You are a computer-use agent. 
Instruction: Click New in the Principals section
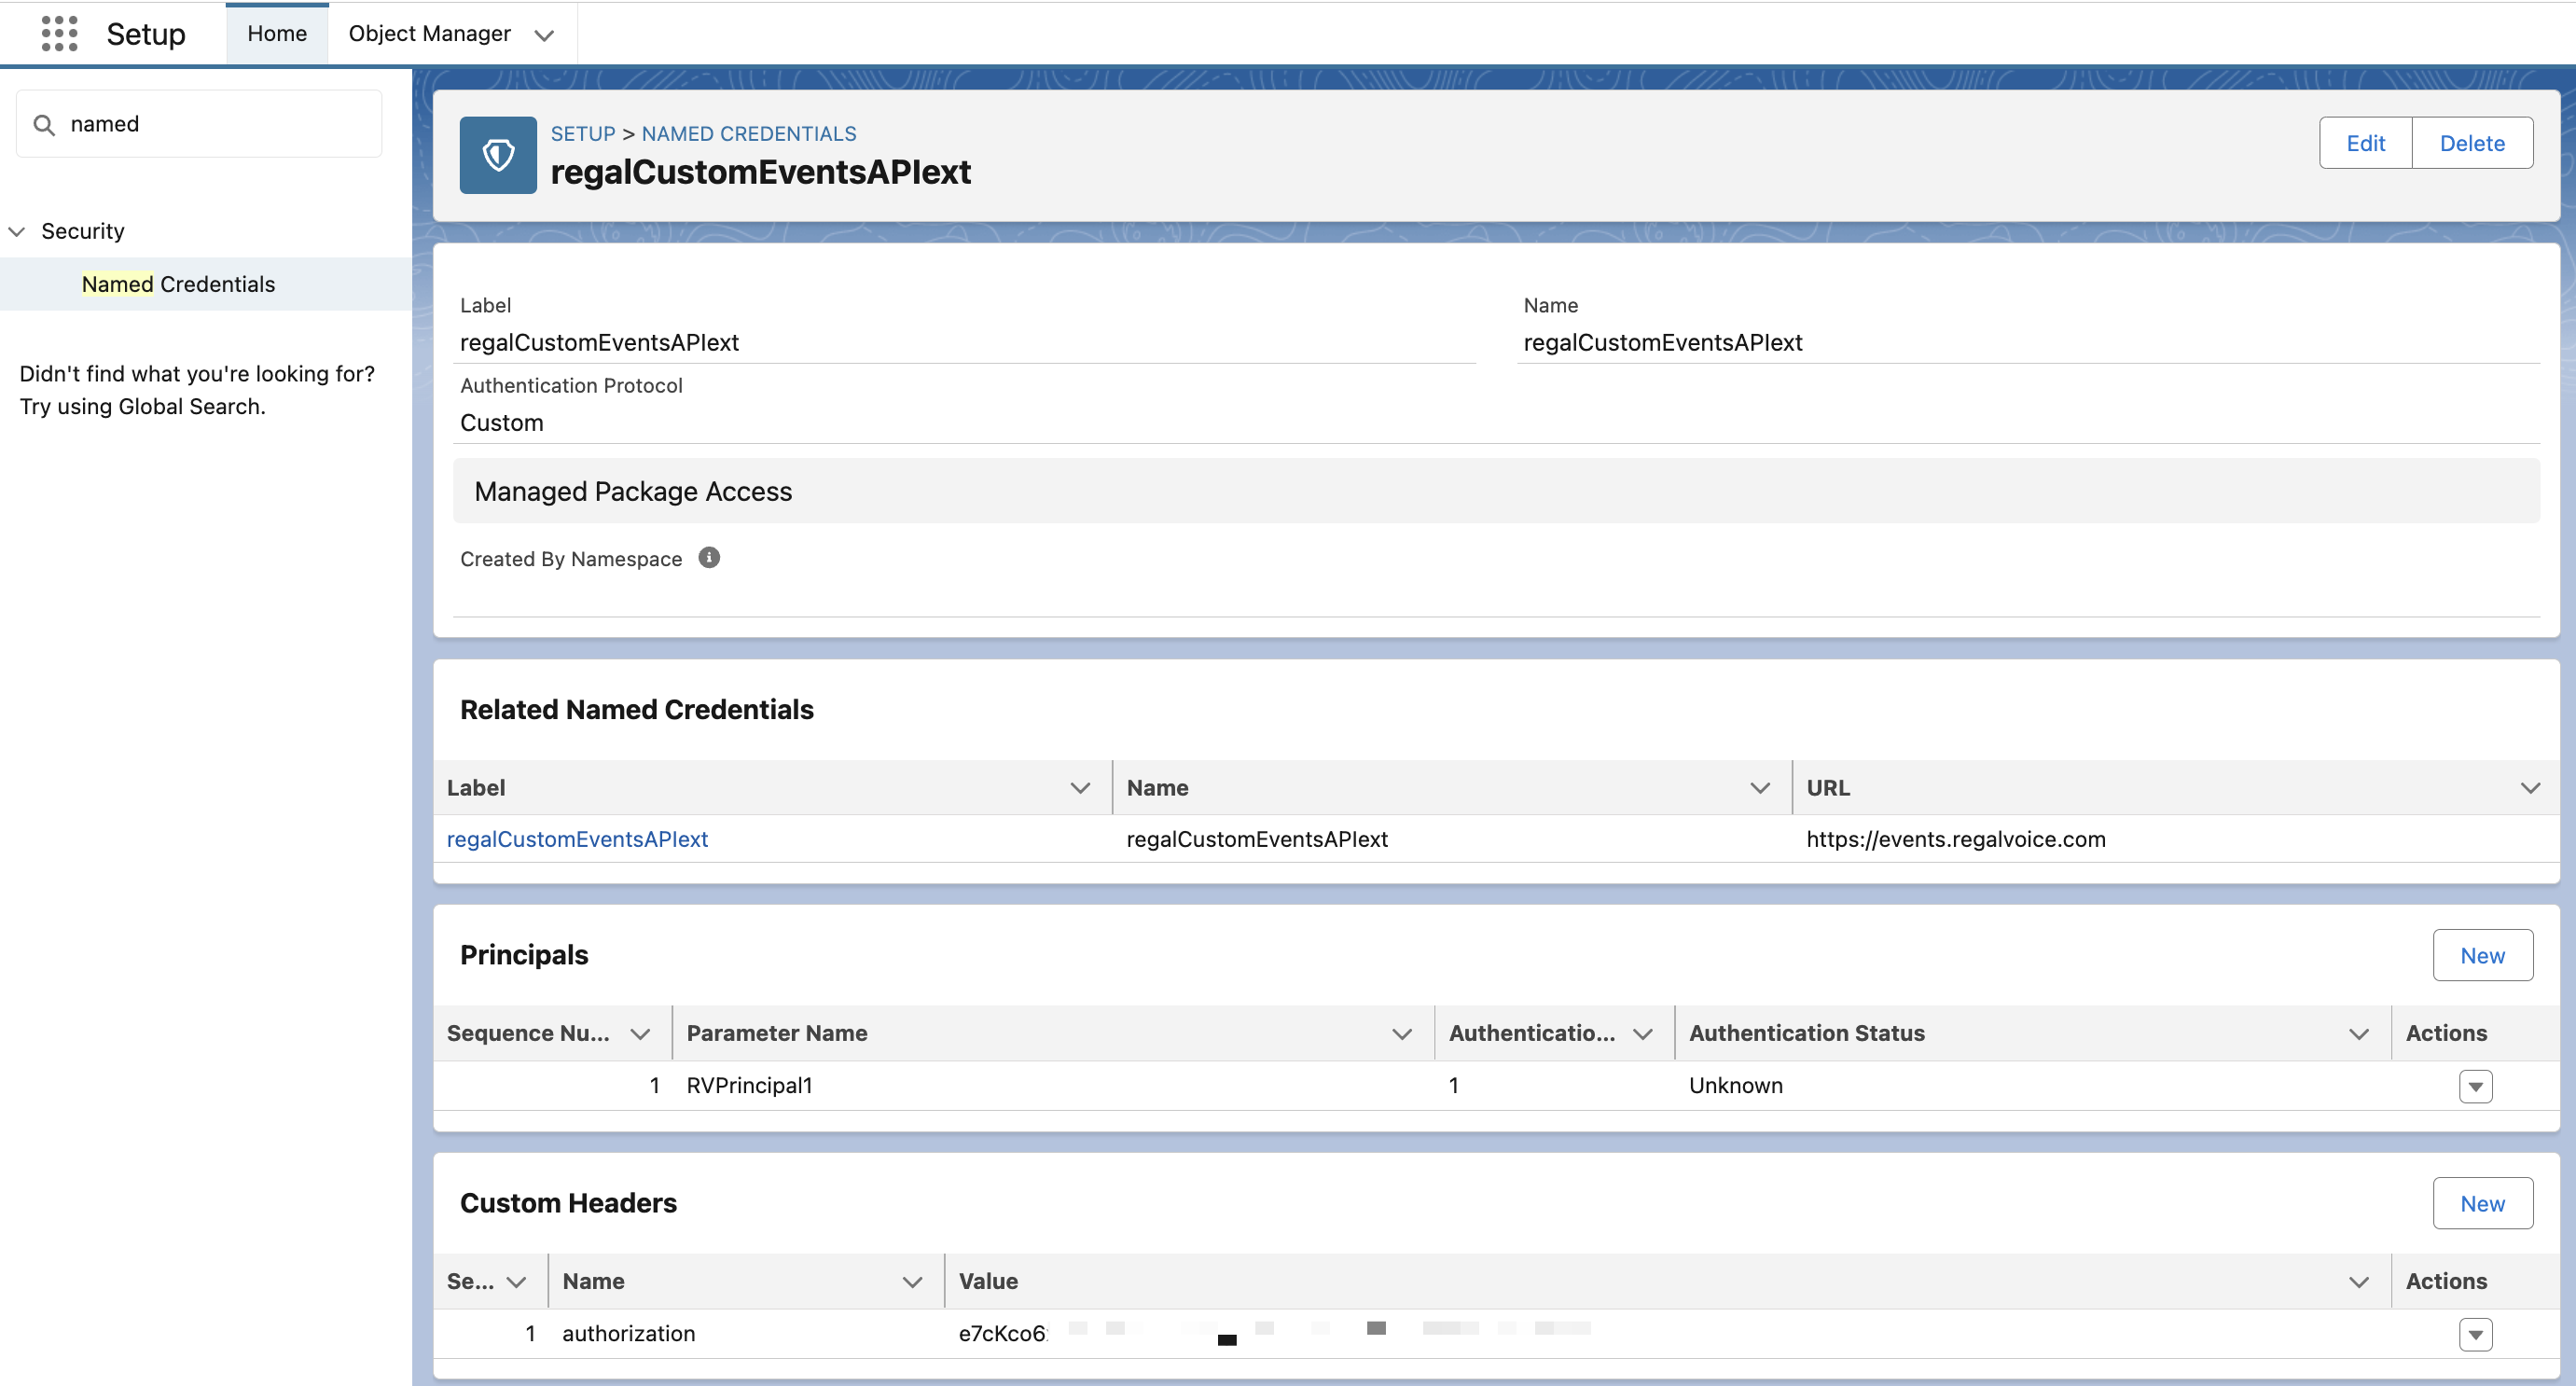coord(2482,955)
